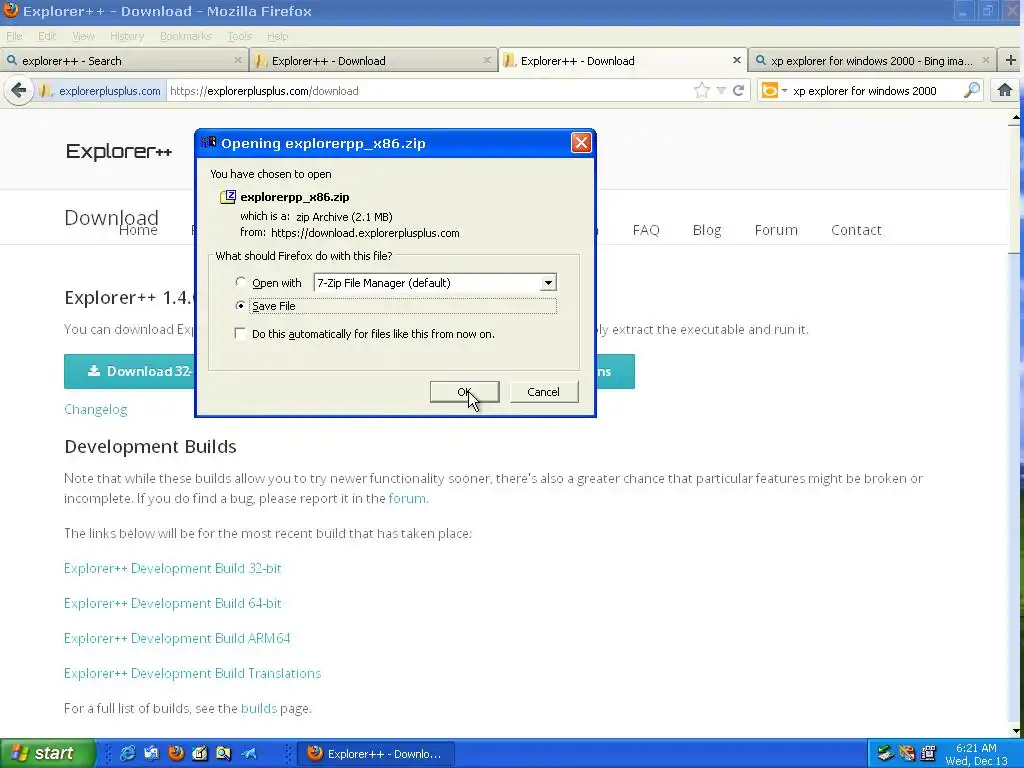Select the Open with radio option
This screenshot has width=1024, height=768.
coord(240,282)
